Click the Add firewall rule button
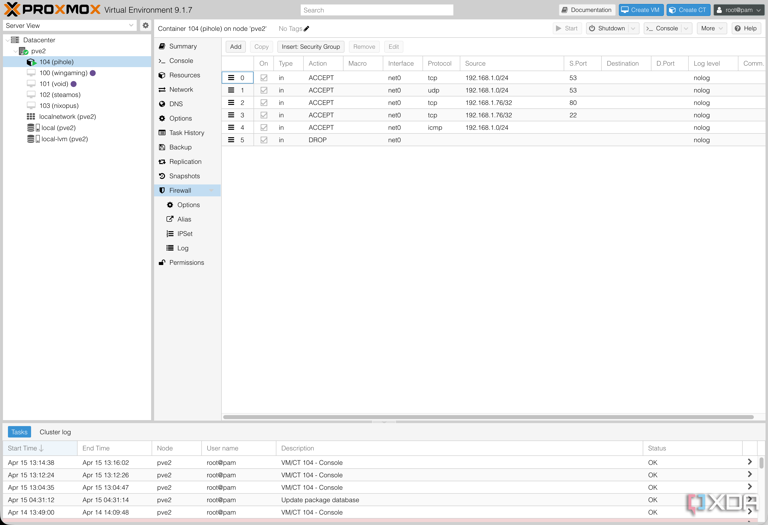This screenshot has width=768, height=525. 235,47
